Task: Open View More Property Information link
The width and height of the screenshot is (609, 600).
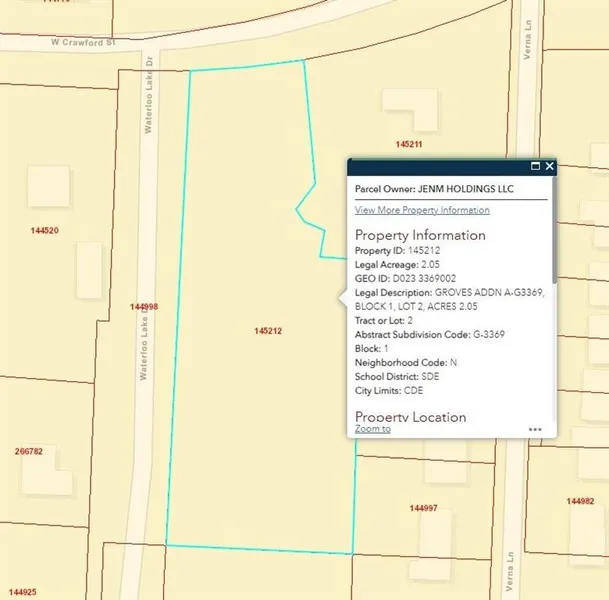Action: pos(422,210)
